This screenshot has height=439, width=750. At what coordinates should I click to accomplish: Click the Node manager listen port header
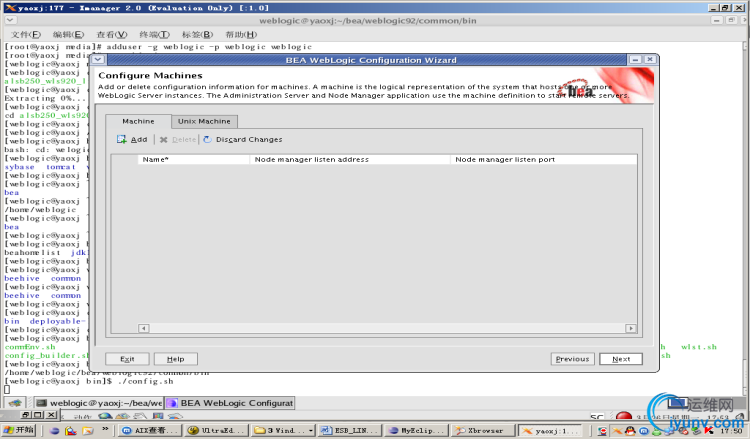543,159
